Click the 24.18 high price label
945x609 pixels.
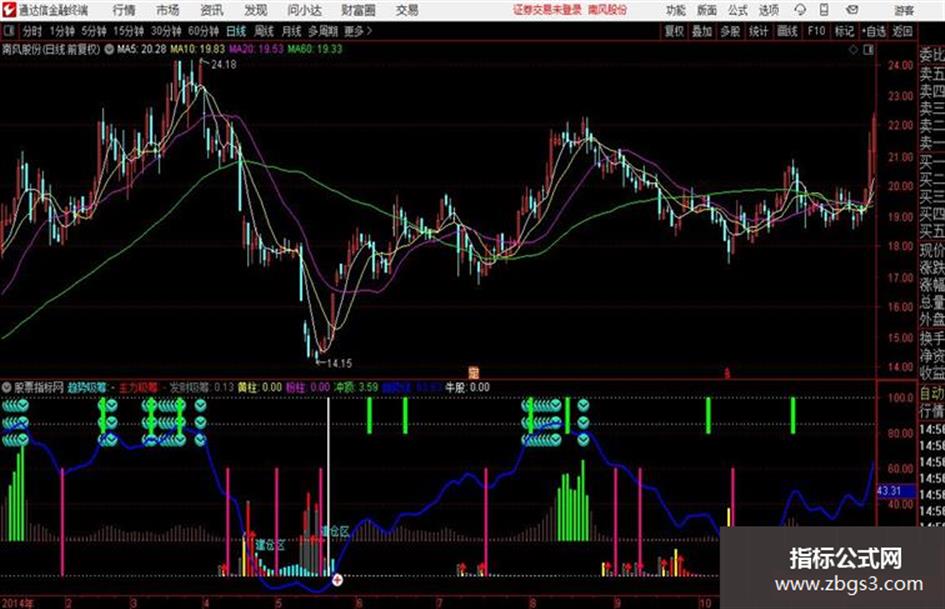224,65
